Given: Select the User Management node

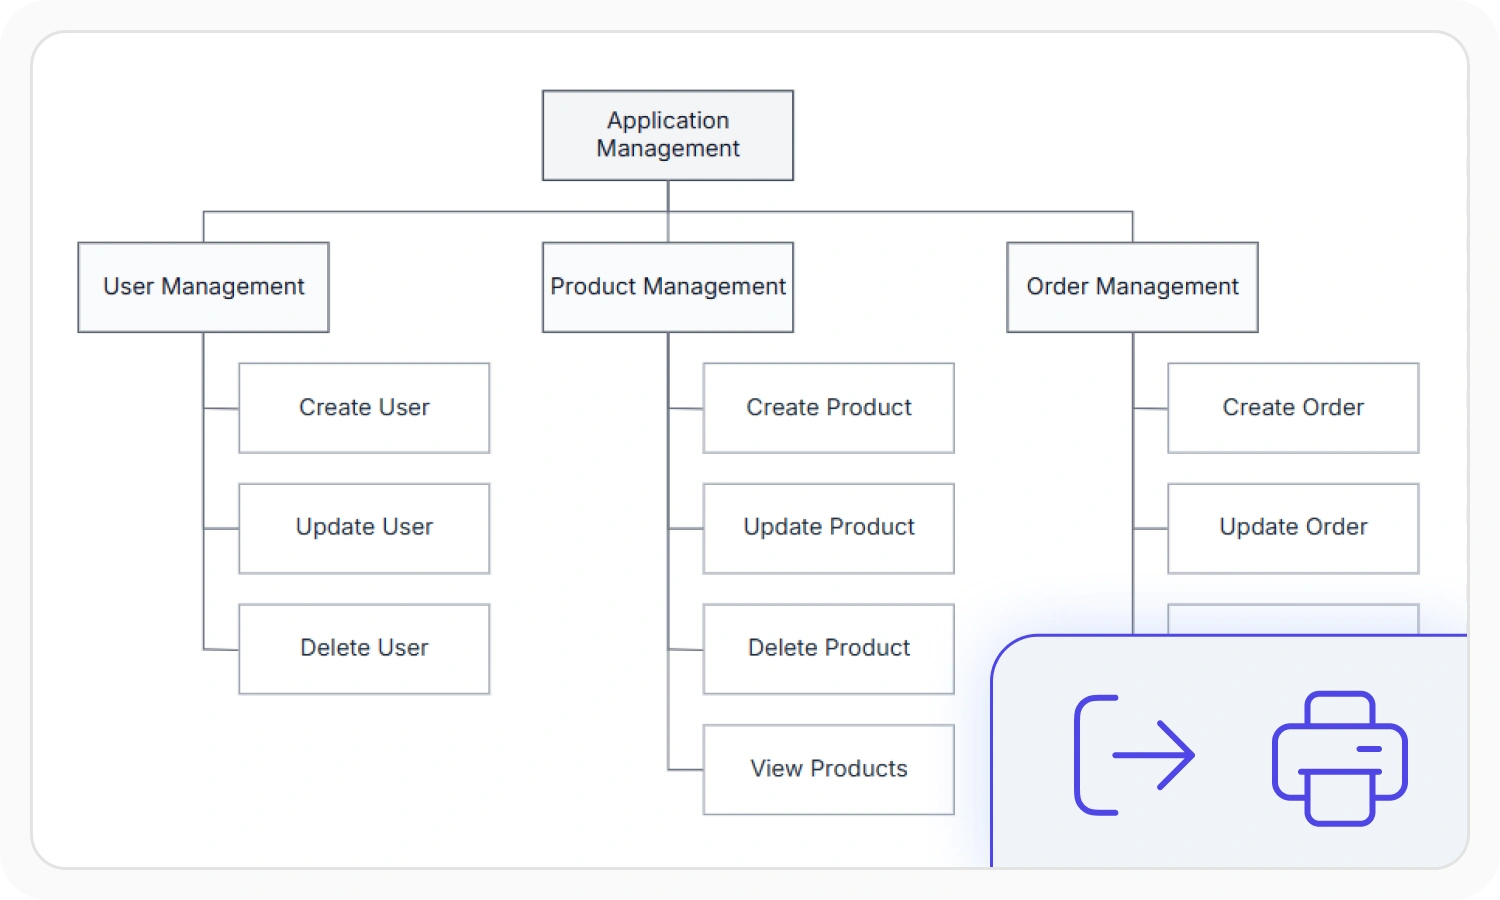Looking at the screenshot, I should point(203,287).
